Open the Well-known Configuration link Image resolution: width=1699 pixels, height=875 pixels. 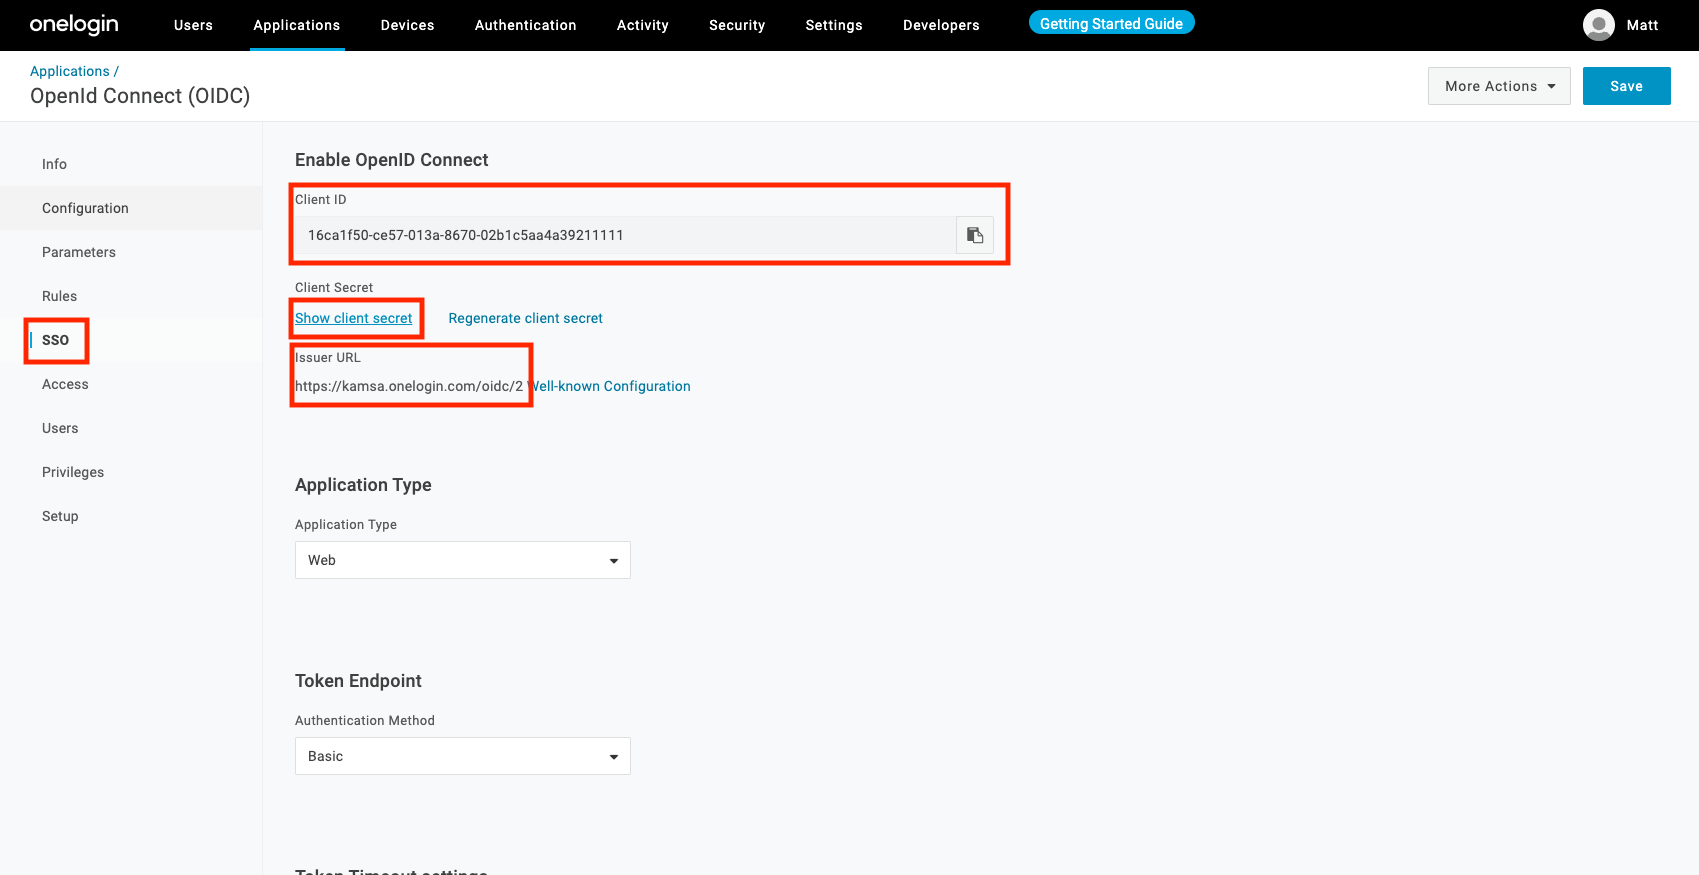click(610, 386)
